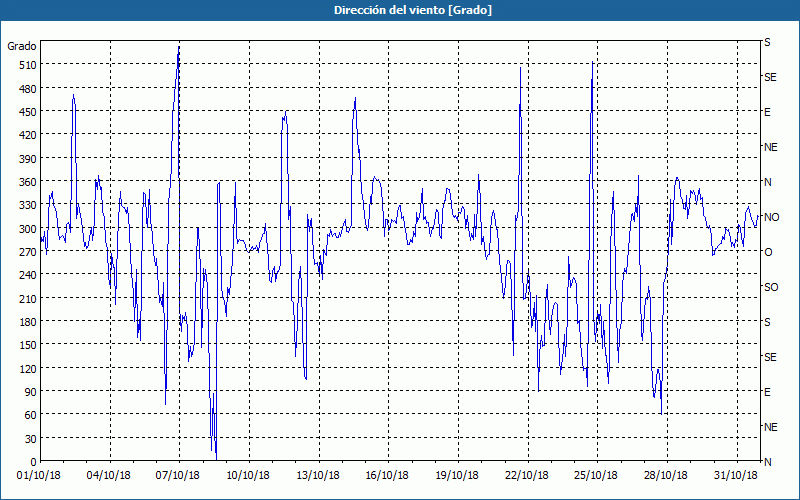Select the O compass label on right axis
This screenshot has height=500, width=800.
[x=768, y=253]
